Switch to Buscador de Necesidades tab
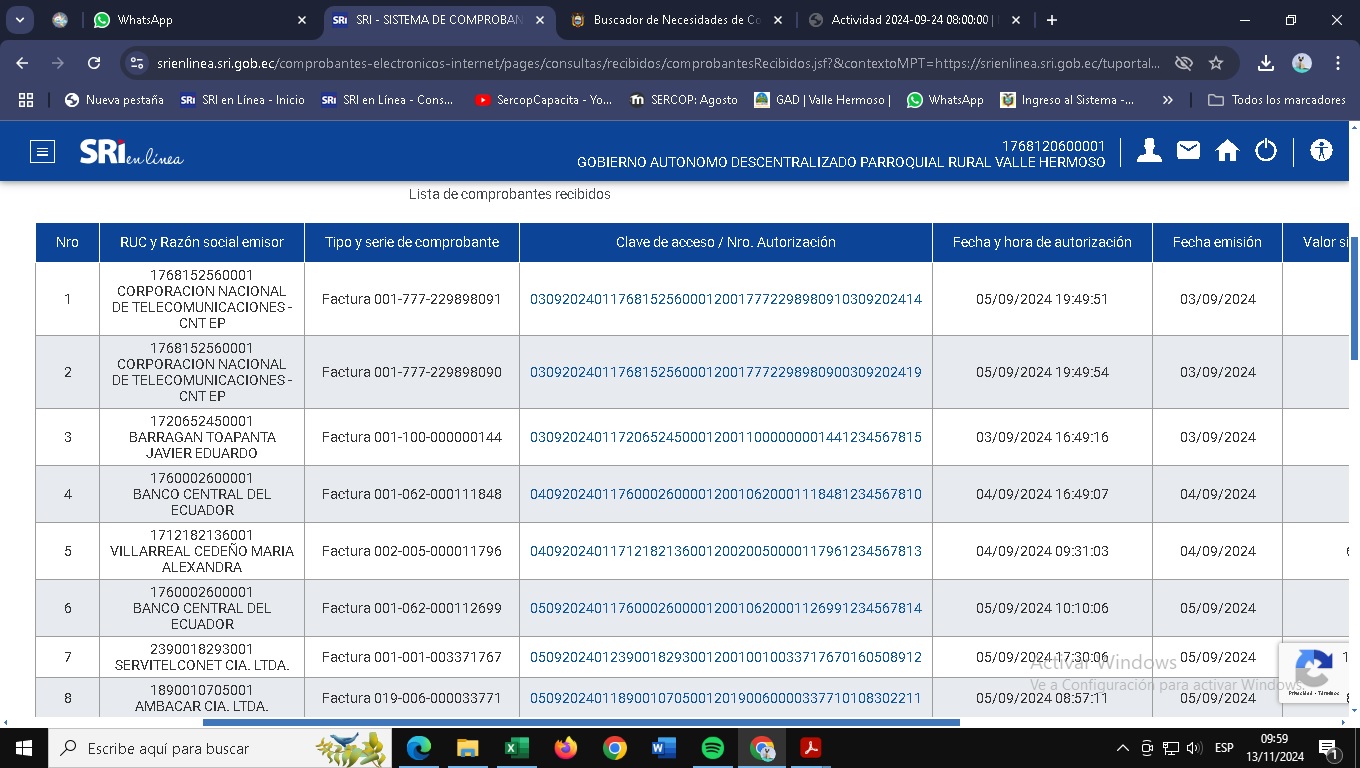 click(x=676, y=20)
